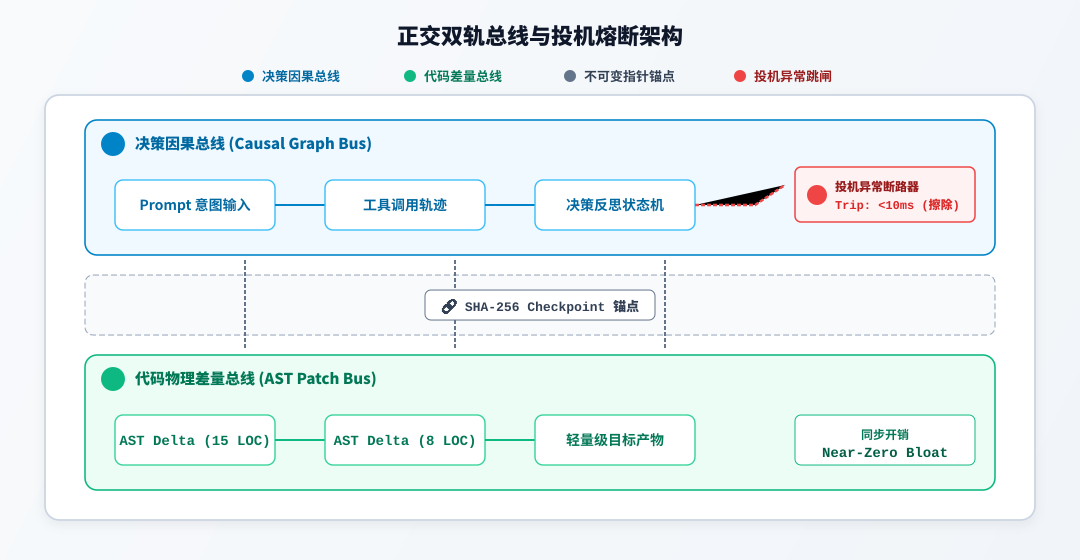Click the green legend dot for 代码差量总线
This screenshot has width=1080, height=560.
[410, 76]
